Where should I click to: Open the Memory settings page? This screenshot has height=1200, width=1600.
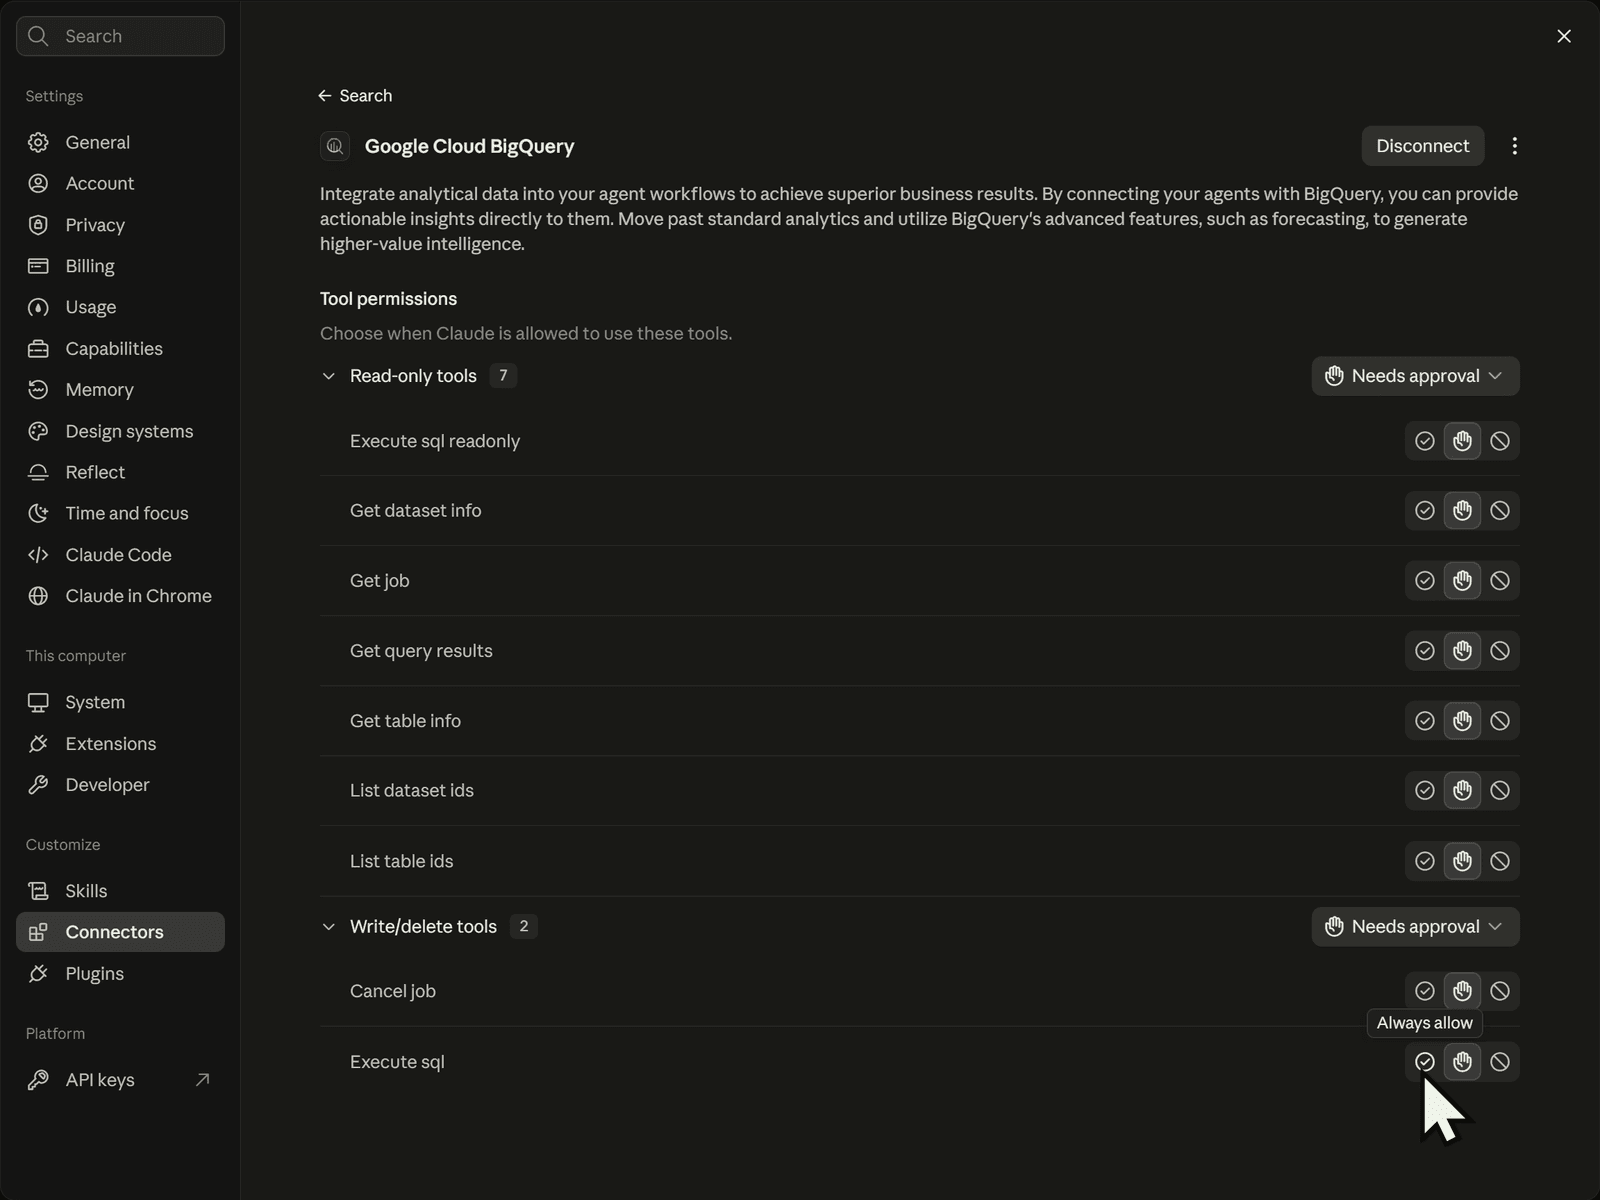click(x=120, y=390)
